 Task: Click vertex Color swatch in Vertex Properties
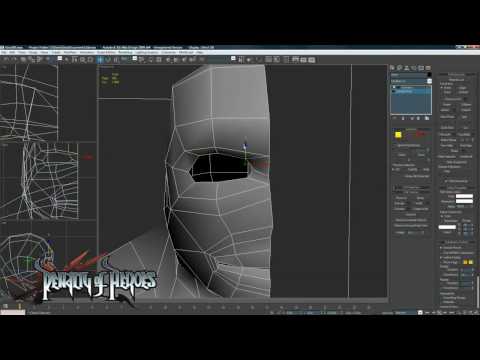[x=464, y=196]
